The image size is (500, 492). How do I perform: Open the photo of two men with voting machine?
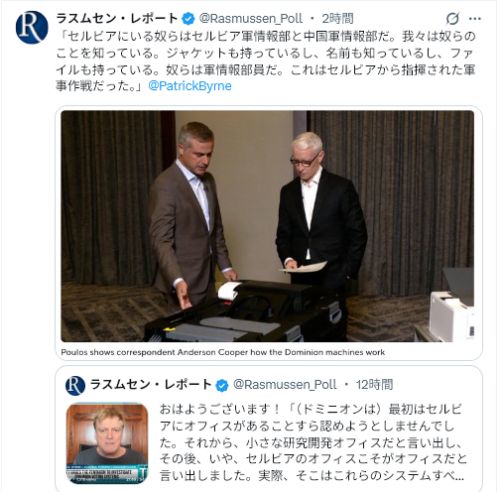267,226
